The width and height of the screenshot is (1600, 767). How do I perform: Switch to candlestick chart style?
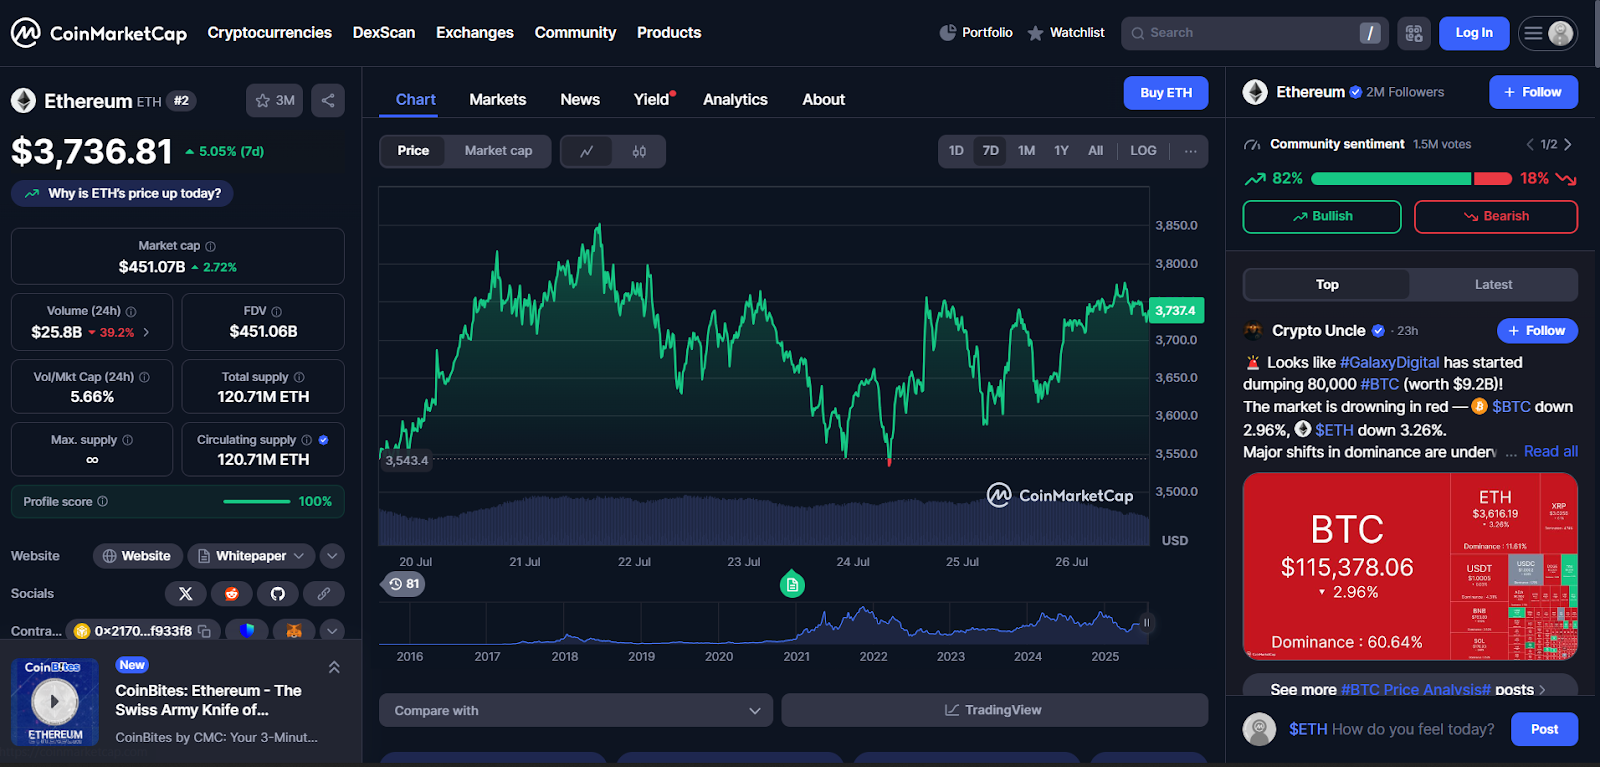[x=639, y=151]
